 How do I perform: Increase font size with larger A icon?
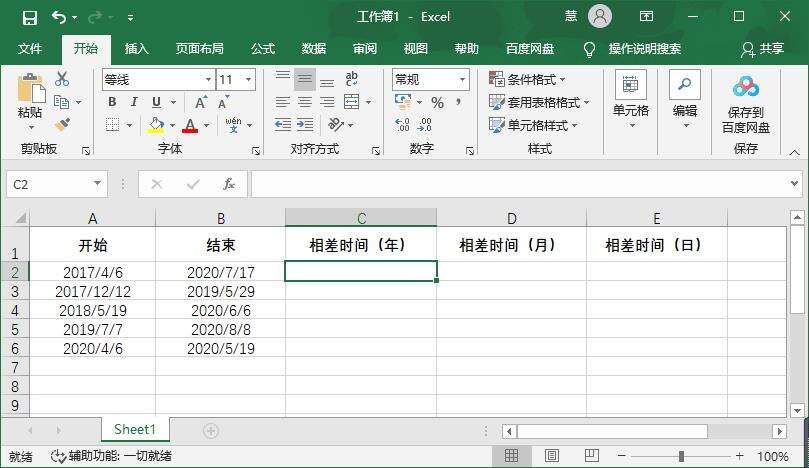201,102
